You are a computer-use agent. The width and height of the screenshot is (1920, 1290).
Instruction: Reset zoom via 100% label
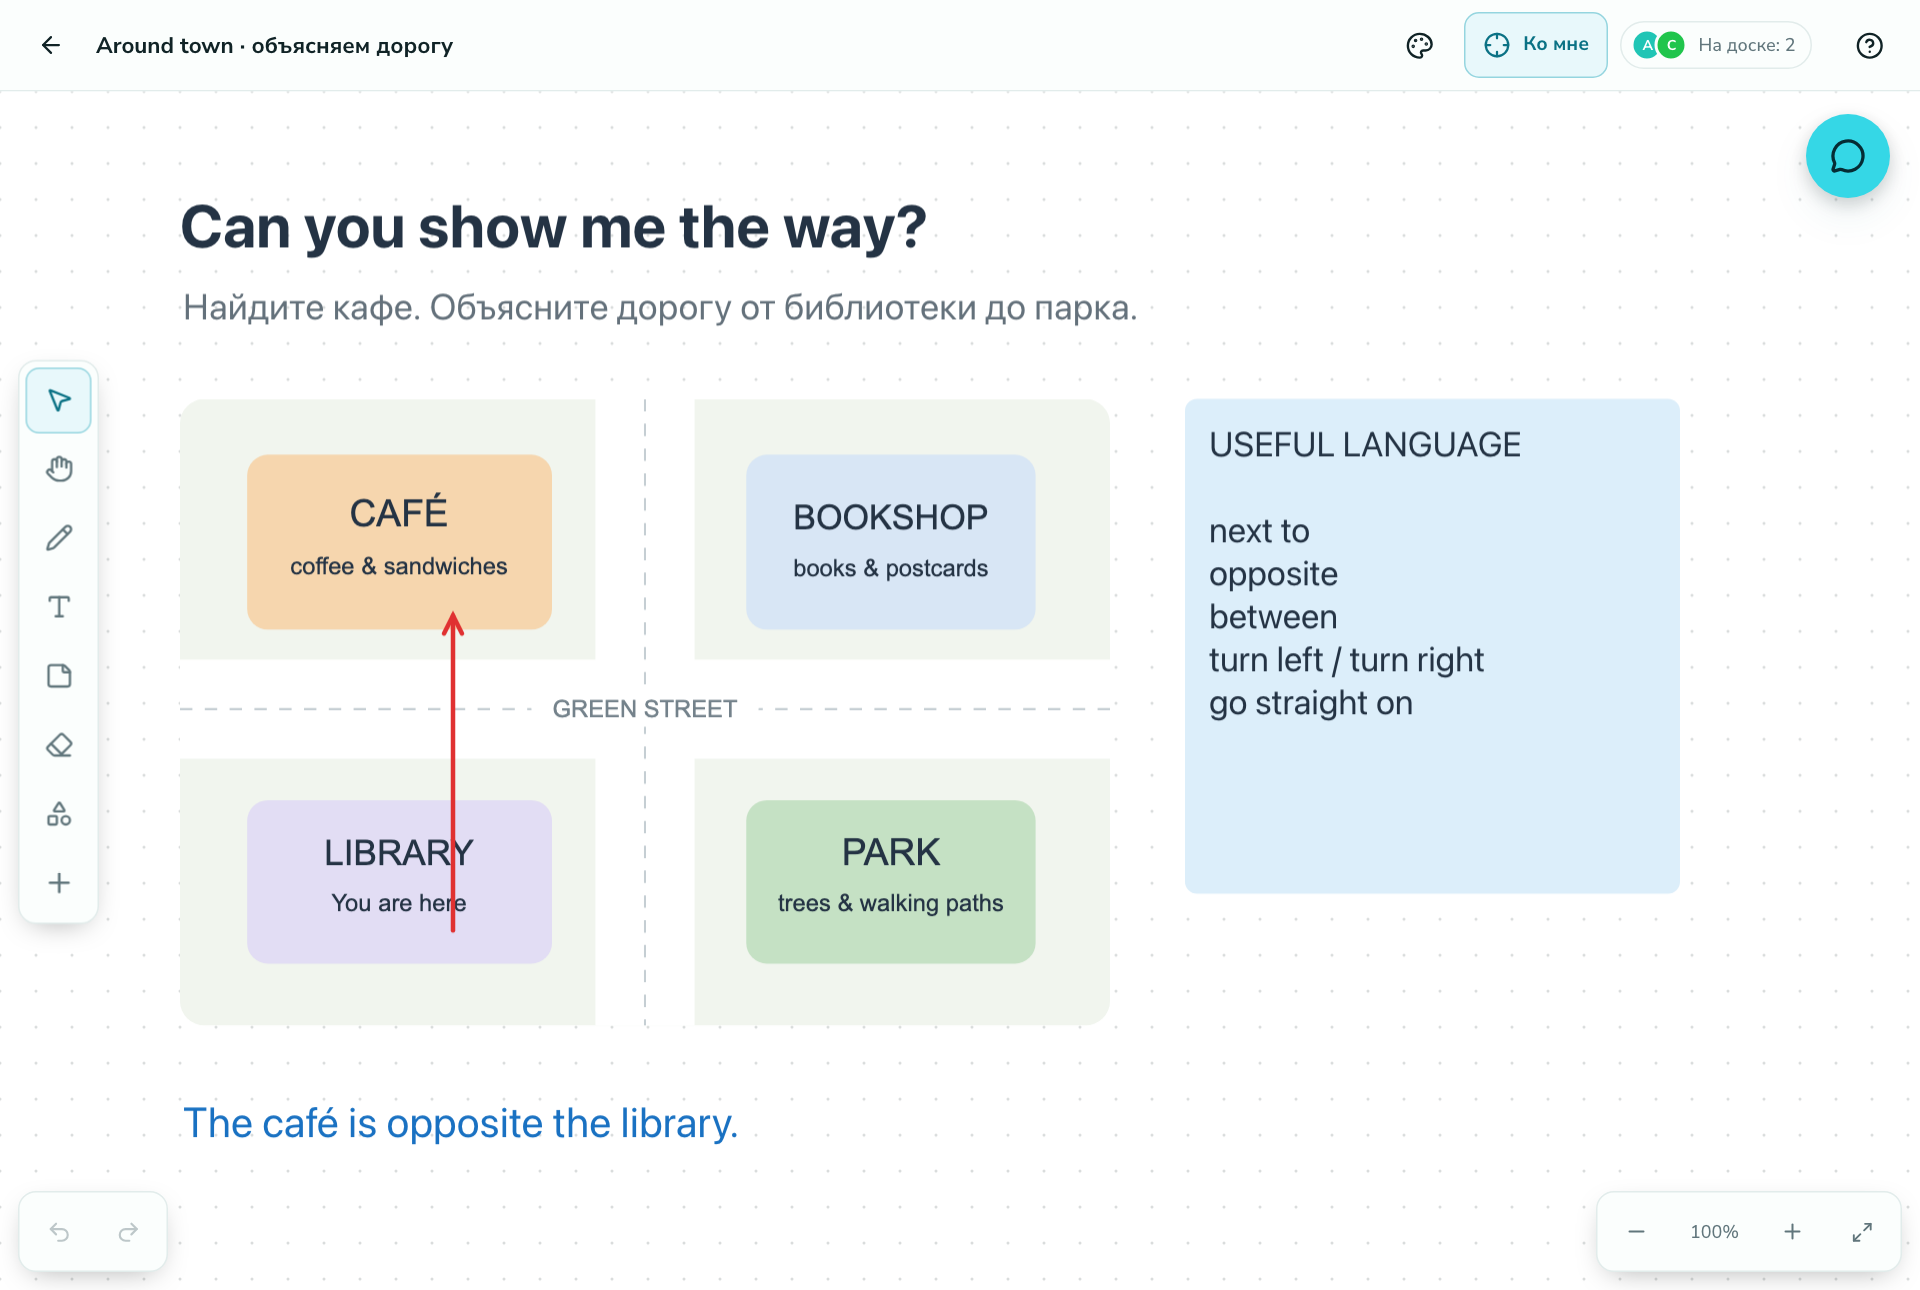1714,1232
